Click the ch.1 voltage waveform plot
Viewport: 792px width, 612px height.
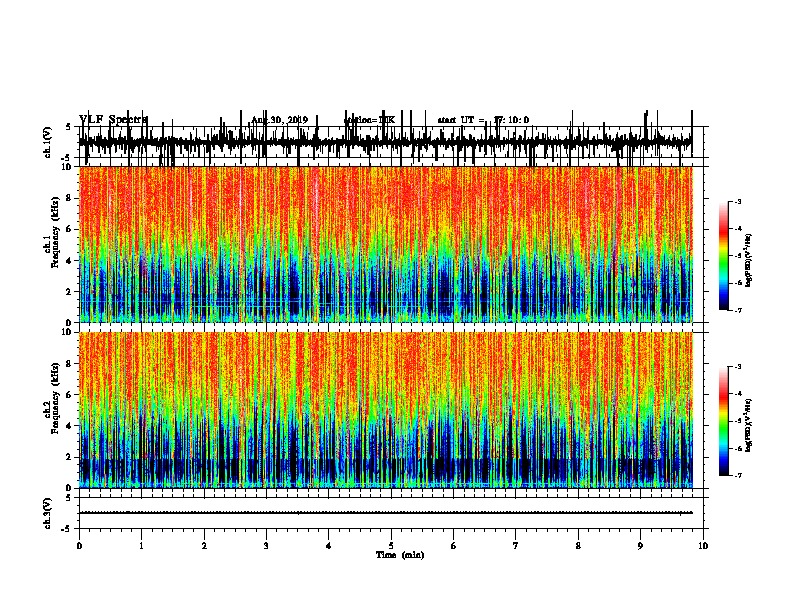[x=386, y=142]
